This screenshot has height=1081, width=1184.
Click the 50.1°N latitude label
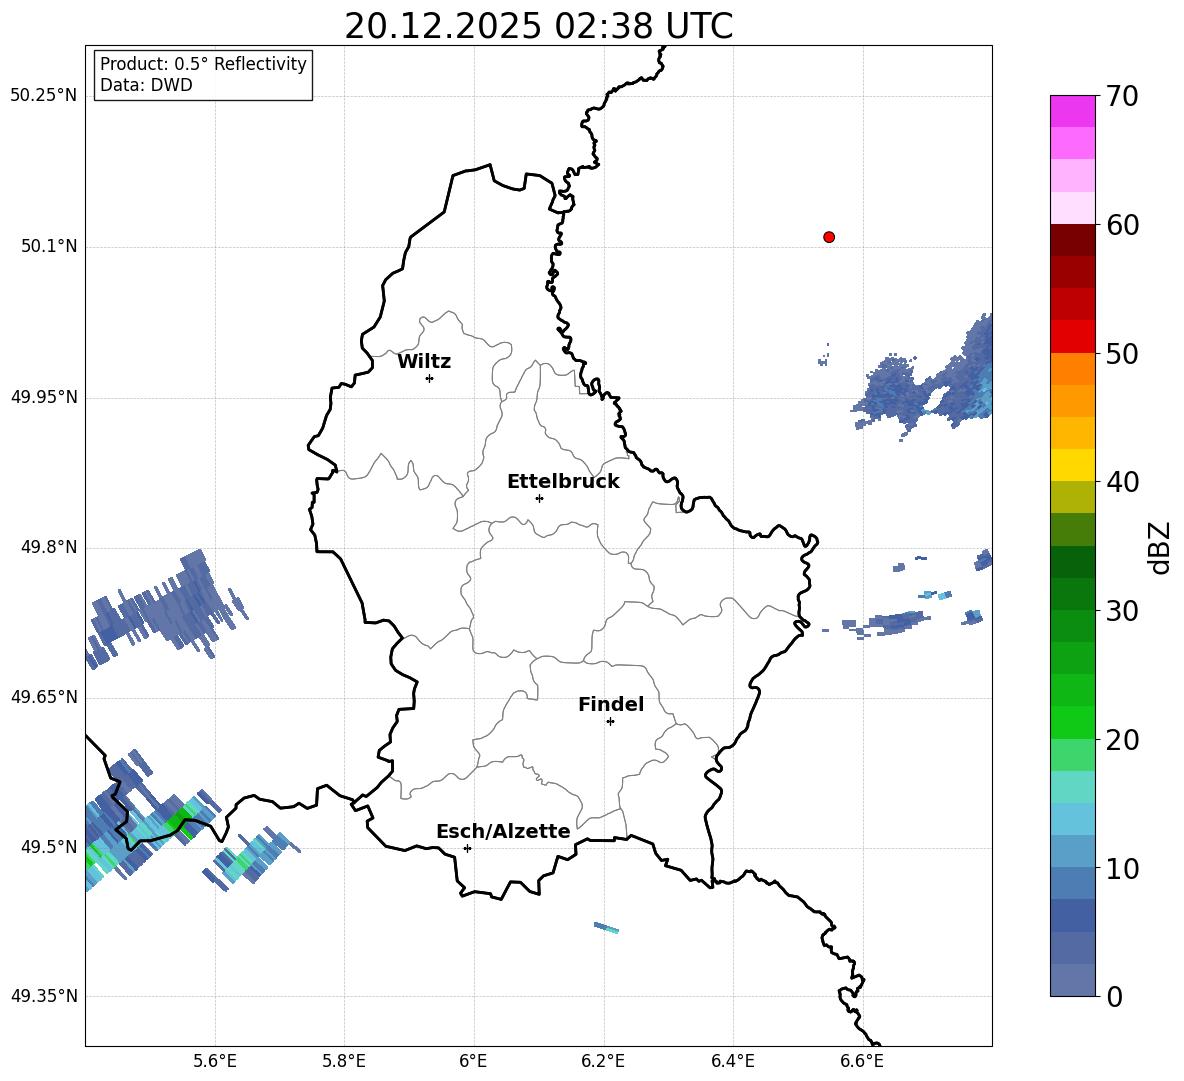[x=49, y=246]
